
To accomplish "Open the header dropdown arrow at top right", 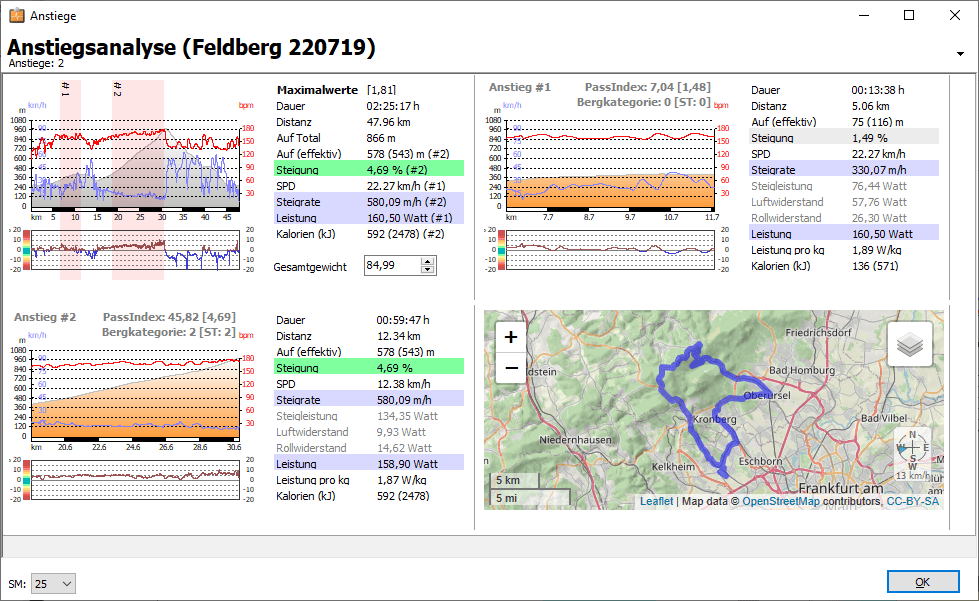I will coord(960,54).
